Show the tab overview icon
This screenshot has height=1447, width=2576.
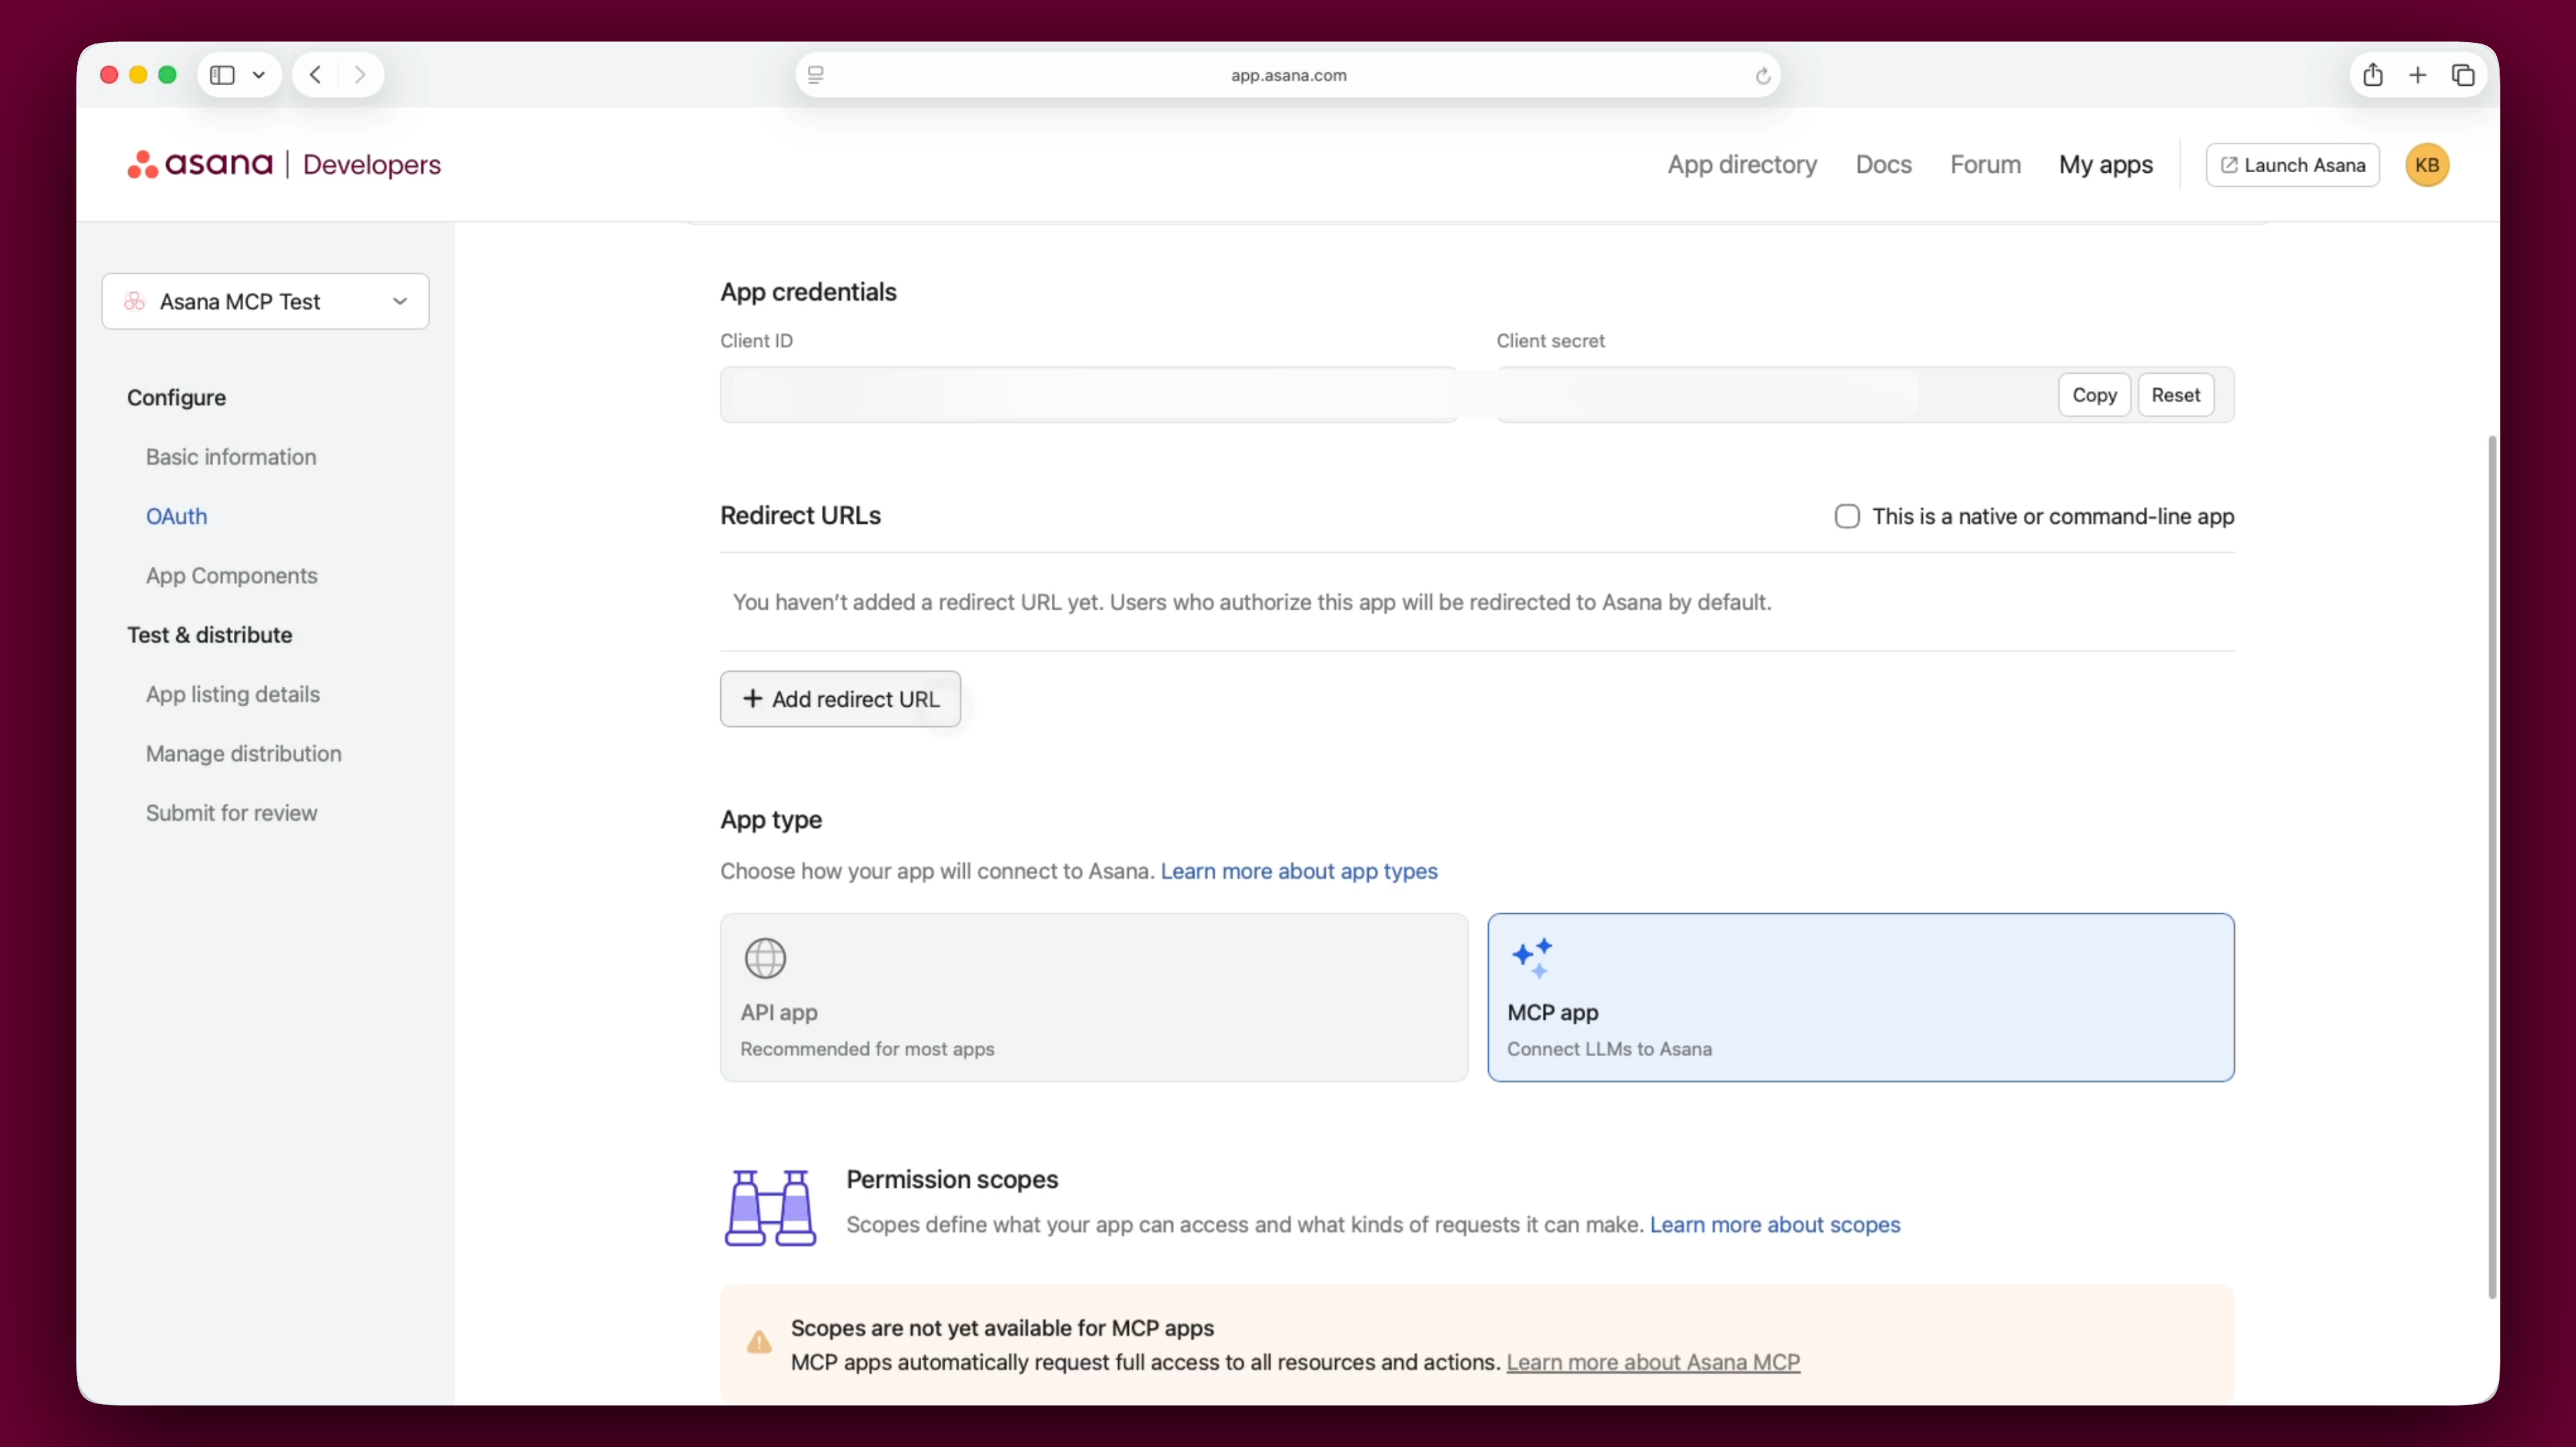pos(2462,75)
